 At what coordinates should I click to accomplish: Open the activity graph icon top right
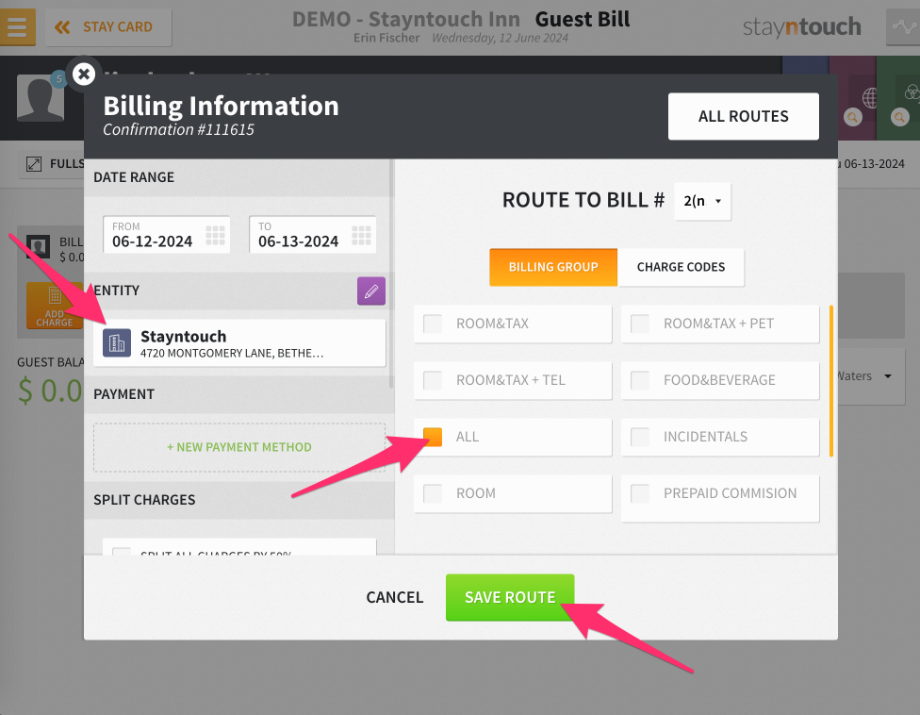pos(904,27)
